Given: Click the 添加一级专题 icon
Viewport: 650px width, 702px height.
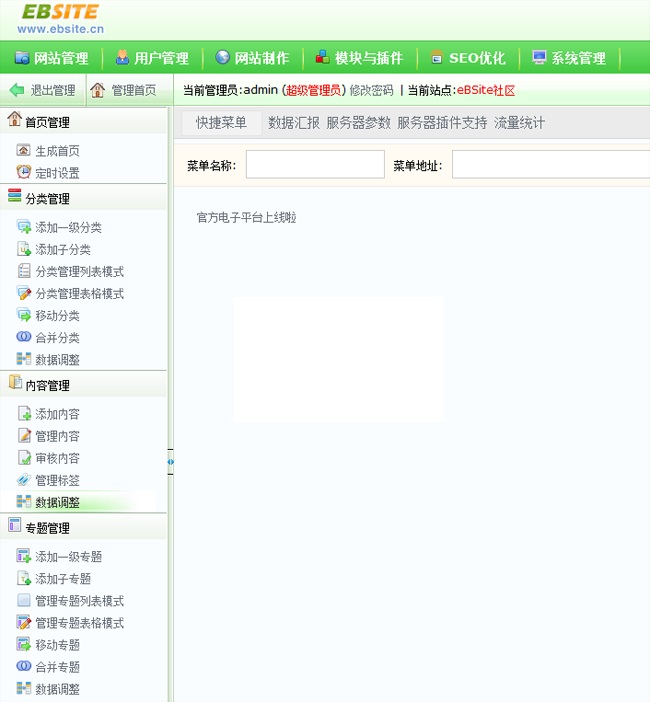Looking at the screenshot, I should pyautogui.click(x=23, y=556).
